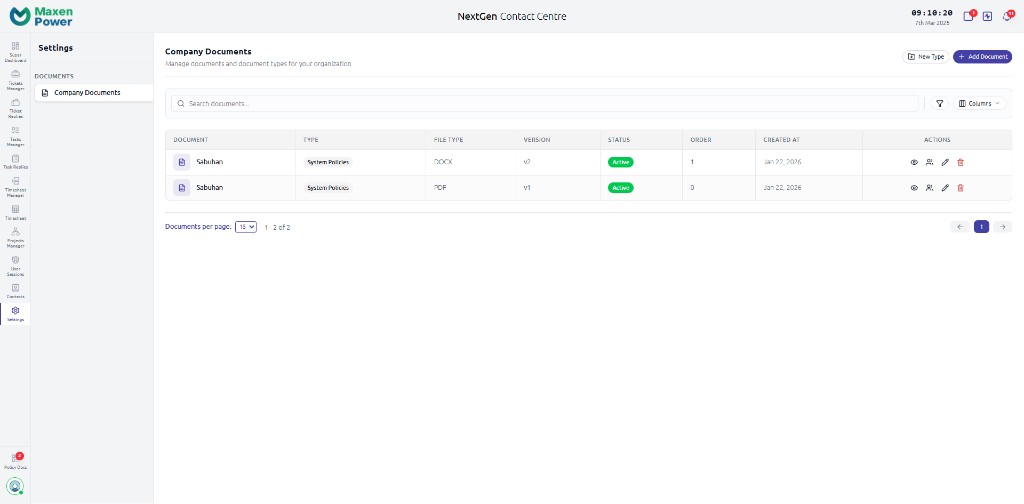This screenshot has height=504, width=1024.
Task: Click the notification bell icon
Action: click(x=1007, y=16)
